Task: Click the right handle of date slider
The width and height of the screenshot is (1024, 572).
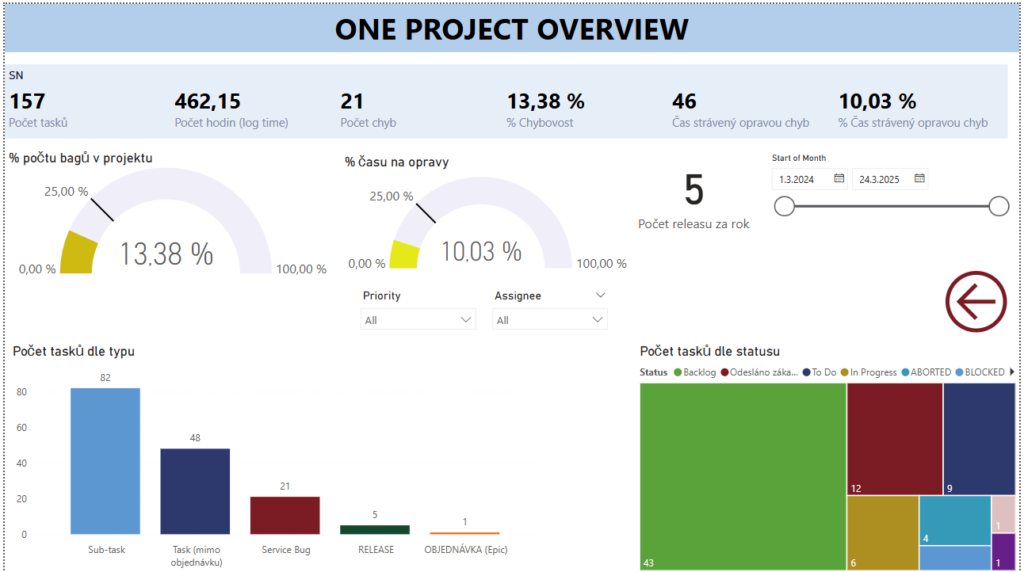Action: (x=998, y=206)
